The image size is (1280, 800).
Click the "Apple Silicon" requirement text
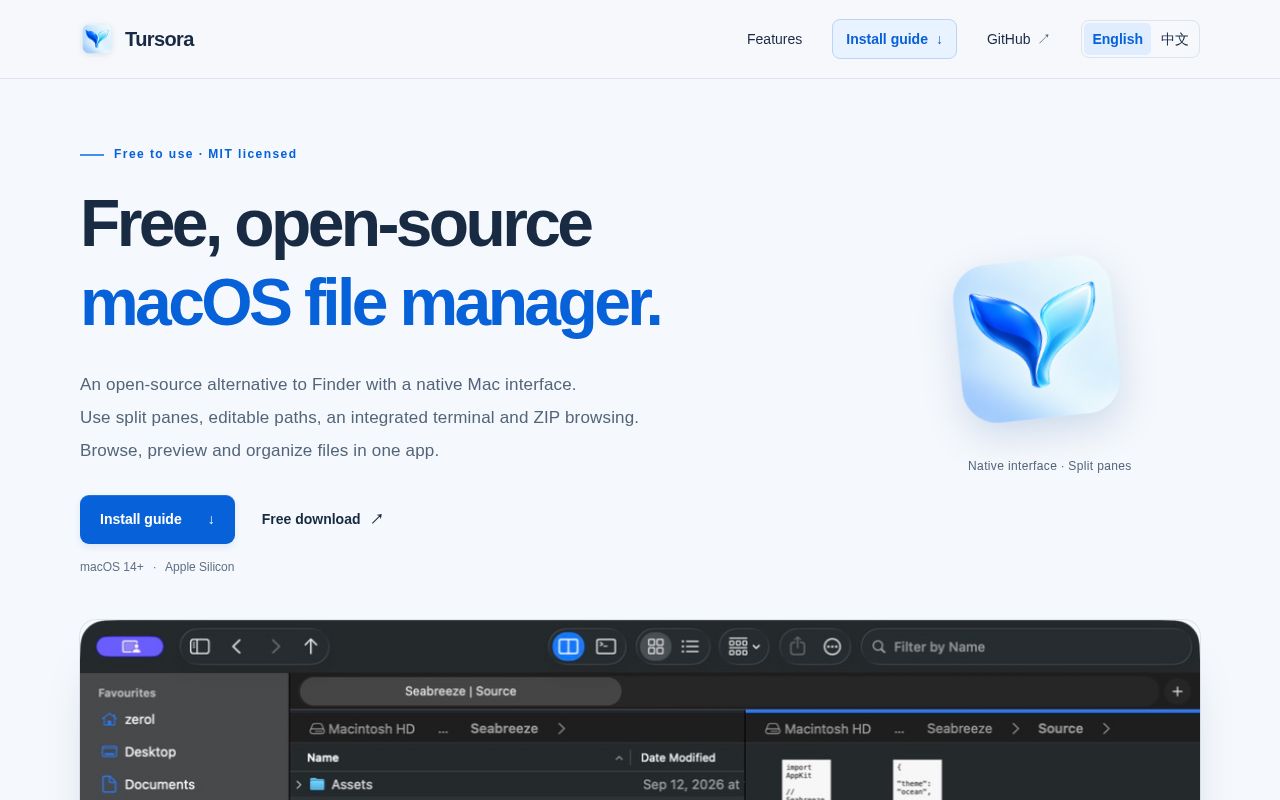coord(200,567)
